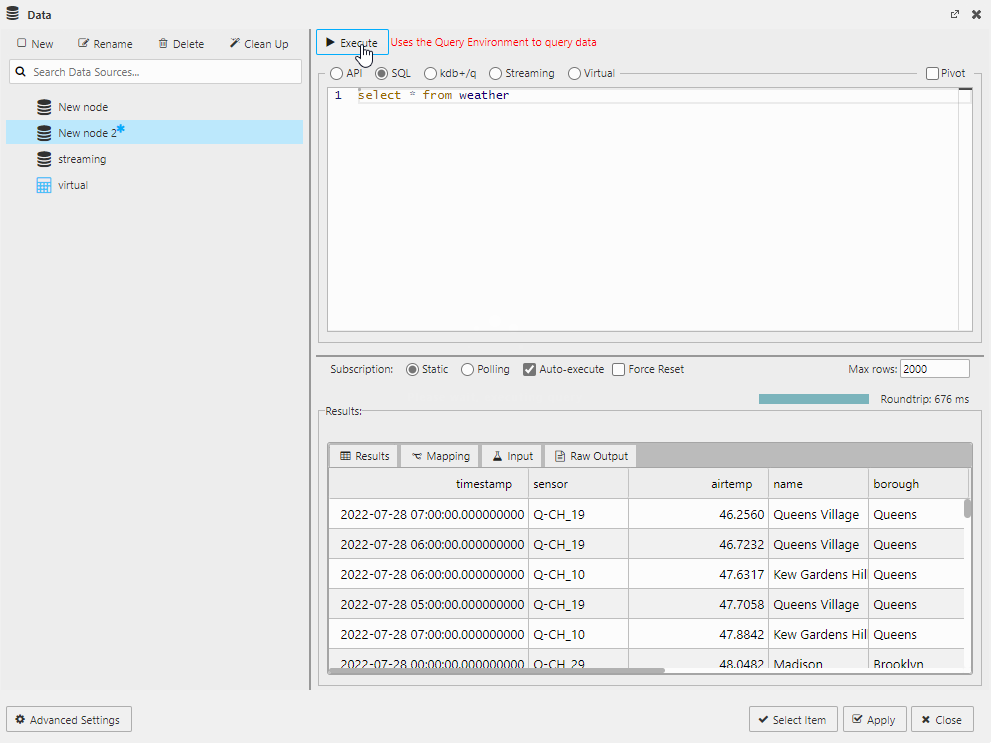
Task: Click the pop-out expand icon at top right
Action: coord(955,14)
